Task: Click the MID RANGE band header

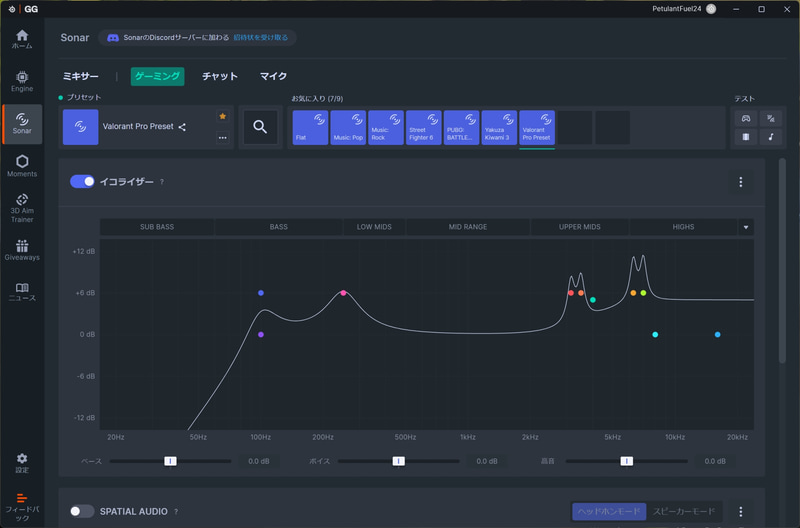Action: pyautogui.click(x=468, y=227)
